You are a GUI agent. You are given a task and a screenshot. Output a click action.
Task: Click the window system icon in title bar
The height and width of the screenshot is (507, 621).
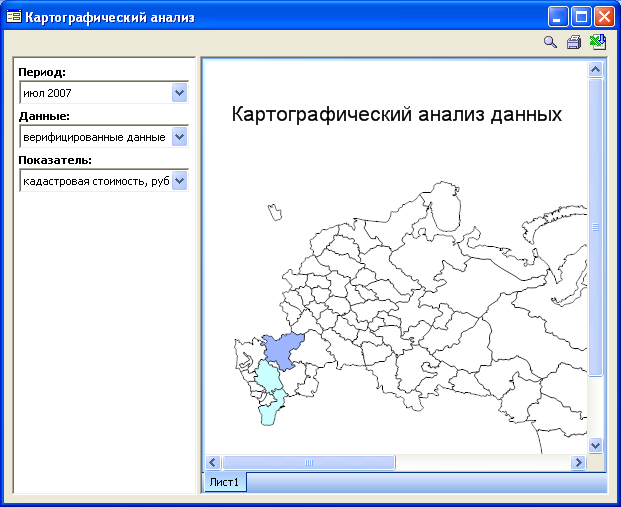[x=14, y=17]
